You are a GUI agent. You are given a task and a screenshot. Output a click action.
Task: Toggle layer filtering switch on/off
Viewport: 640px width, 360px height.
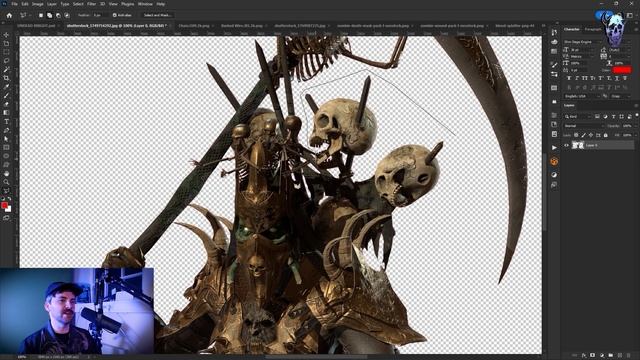tap(637, 116)
